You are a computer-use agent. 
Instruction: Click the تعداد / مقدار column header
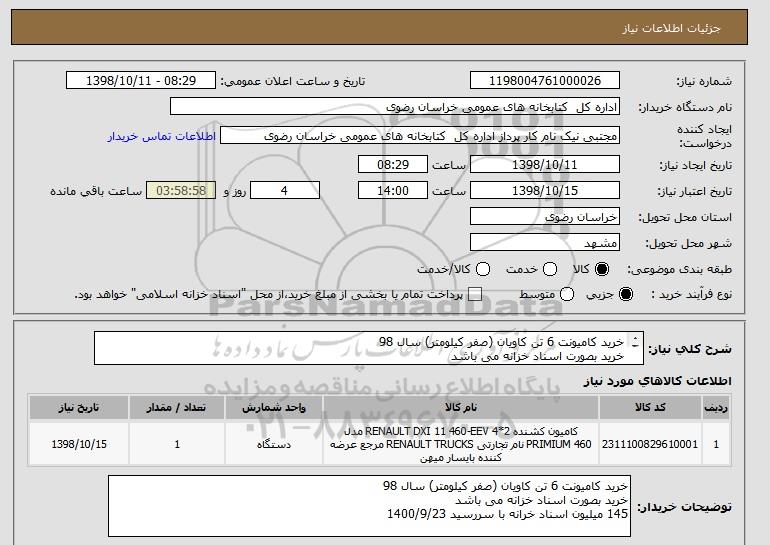pyautogui.click(x=177, y=407)
